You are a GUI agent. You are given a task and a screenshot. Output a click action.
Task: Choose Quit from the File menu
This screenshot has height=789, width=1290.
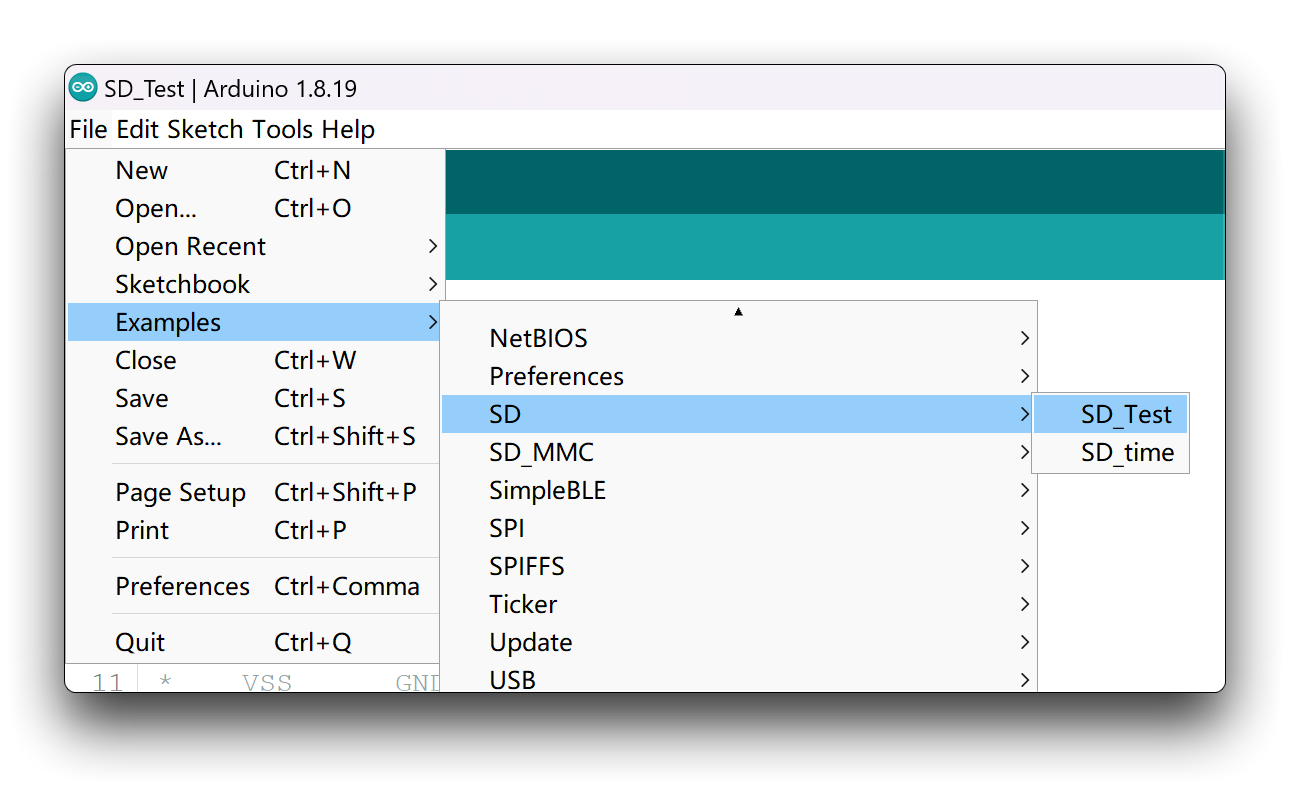coord(254,642)
